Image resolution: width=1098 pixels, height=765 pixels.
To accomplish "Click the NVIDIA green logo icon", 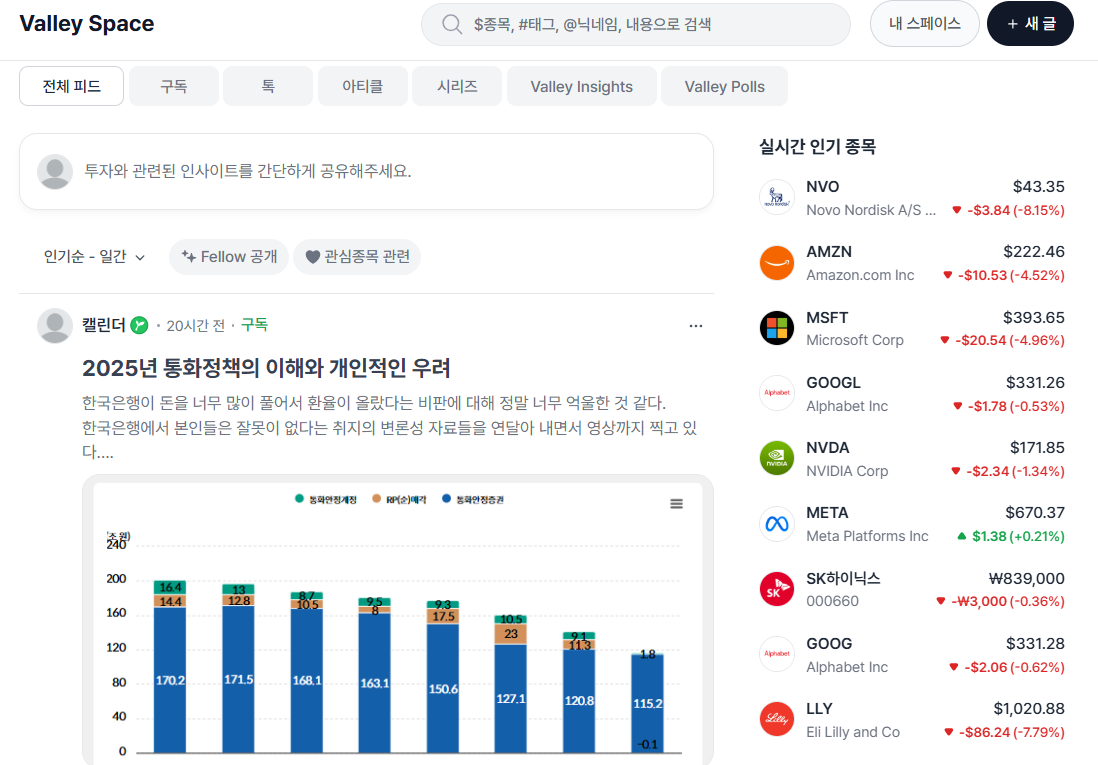I will 776,459.
